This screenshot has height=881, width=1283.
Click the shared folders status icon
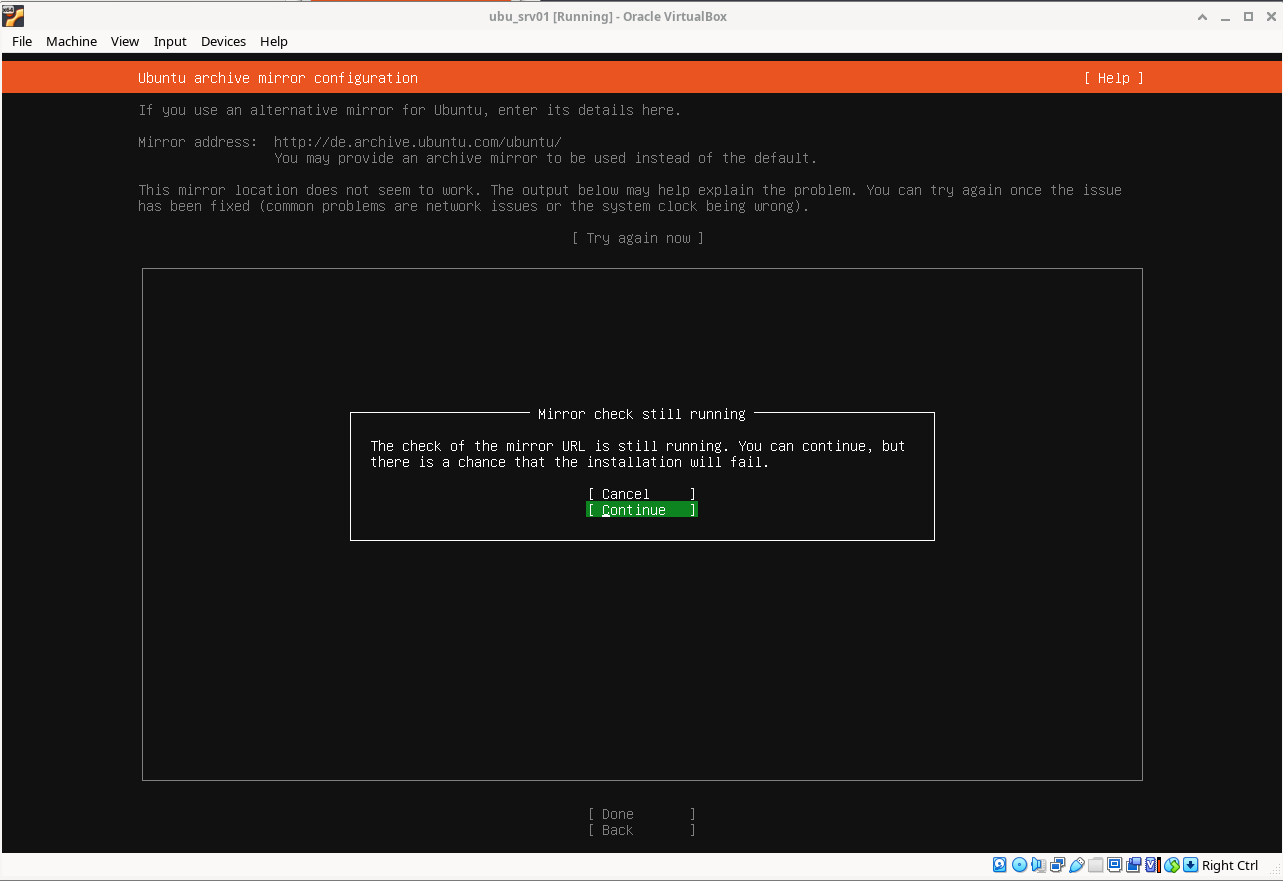[x=1096, y=865]
